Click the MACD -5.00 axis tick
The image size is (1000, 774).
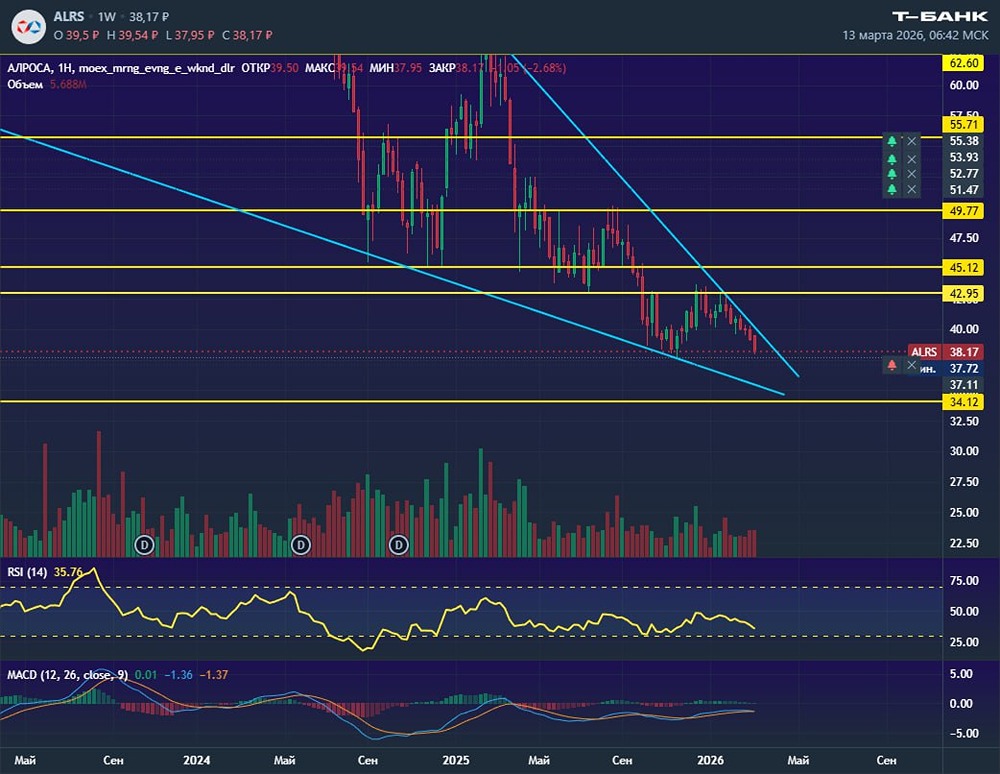click(x=964, y=733)
